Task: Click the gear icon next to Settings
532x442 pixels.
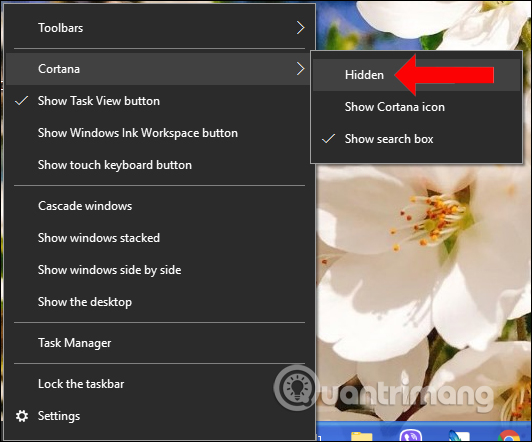Action: click(x=22, y=416)
